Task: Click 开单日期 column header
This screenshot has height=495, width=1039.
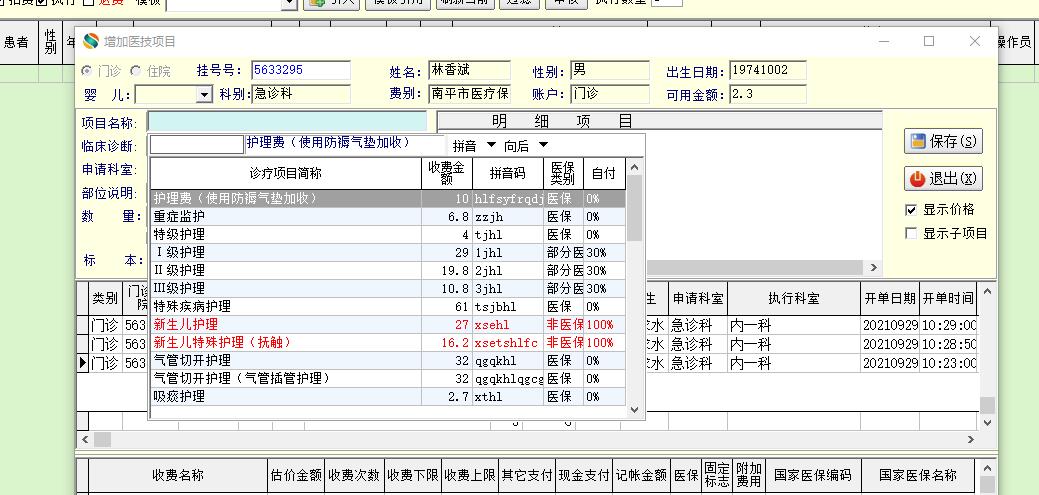Action: [890, 299]
